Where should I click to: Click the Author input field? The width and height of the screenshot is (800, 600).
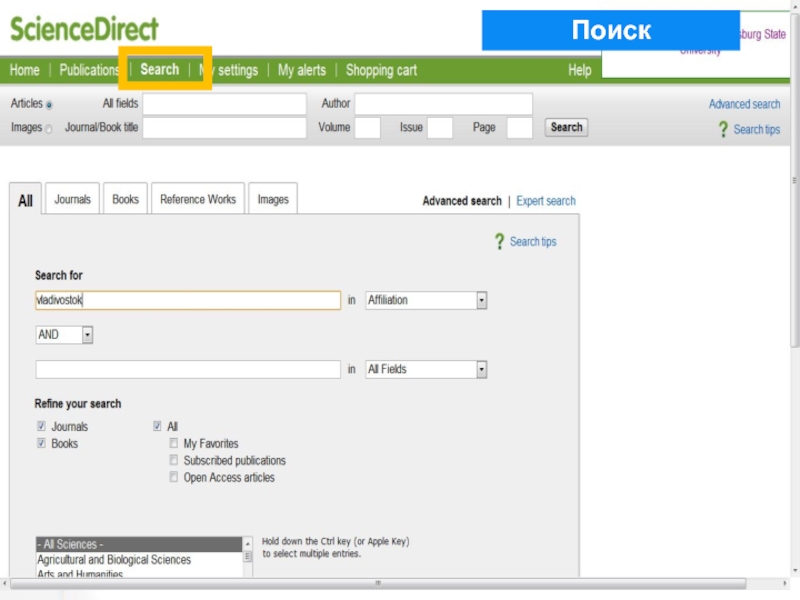443,104
